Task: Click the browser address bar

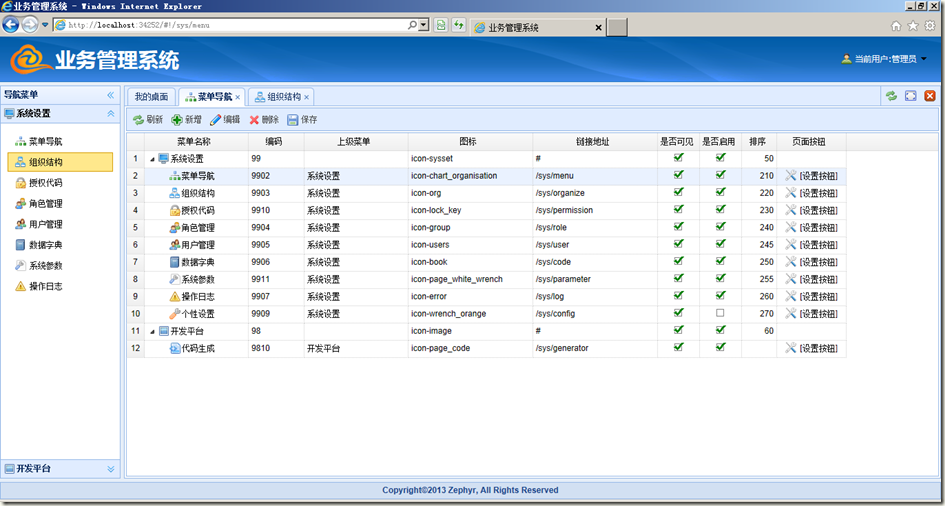Action: coord(230,25)
